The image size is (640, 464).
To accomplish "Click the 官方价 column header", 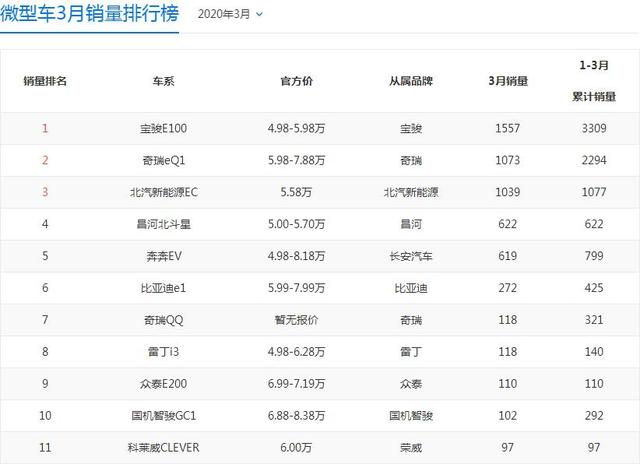I will (x=296, y=81).
